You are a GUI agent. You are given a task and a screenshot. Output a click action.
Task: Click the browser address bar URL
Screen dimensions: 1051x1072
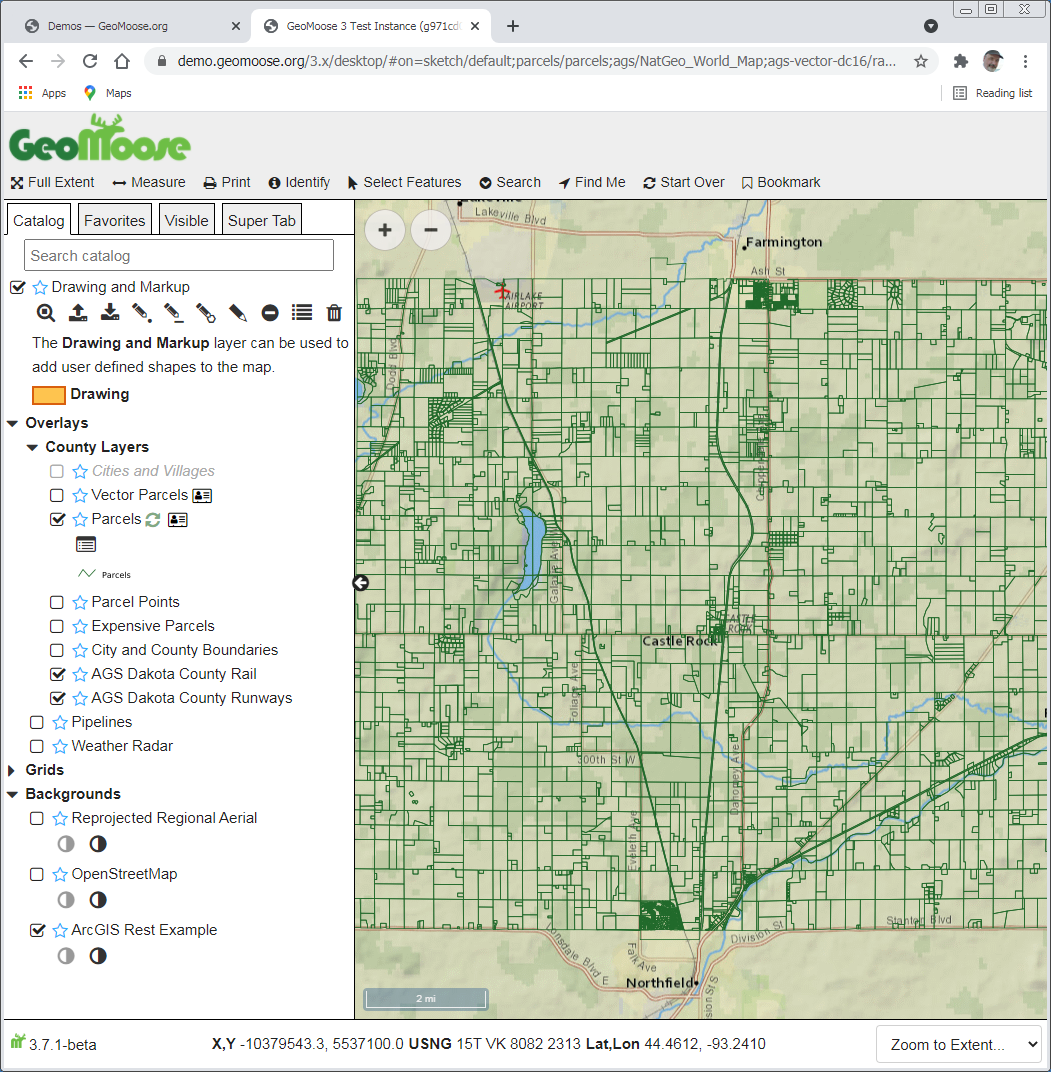coord(536,61)
